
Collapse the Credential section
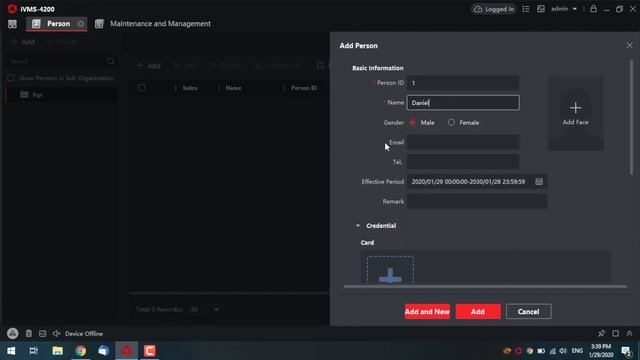click(358, 226)
